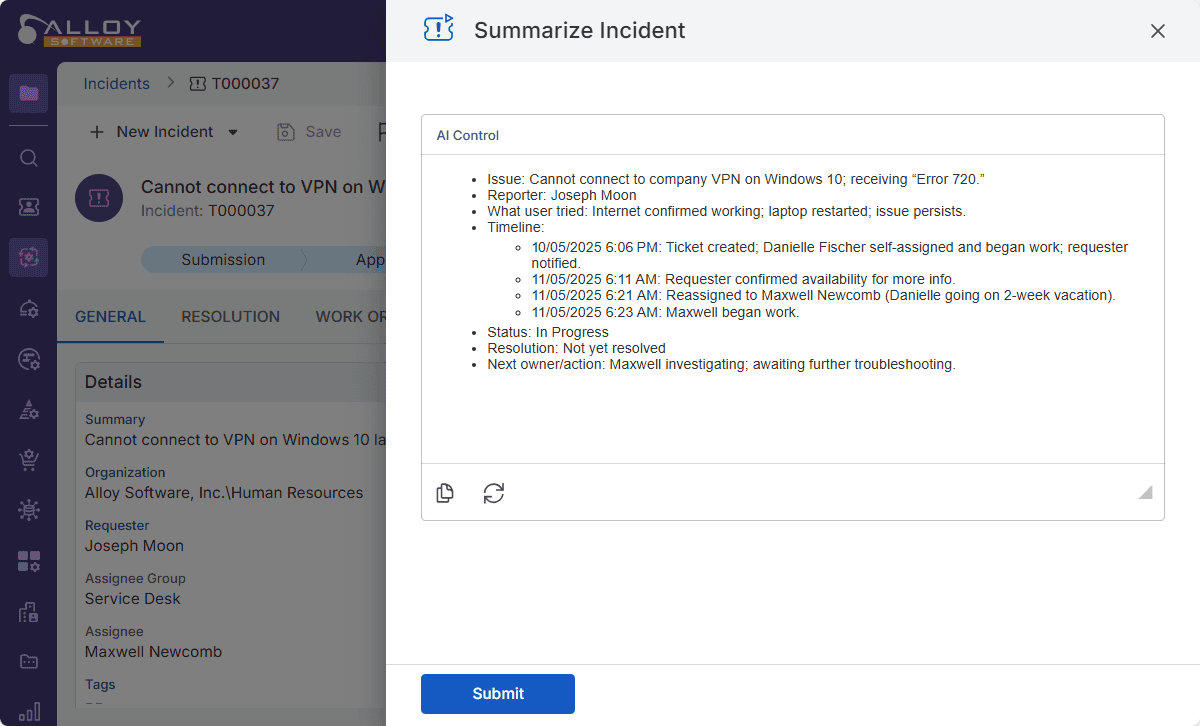Select the highlighted incidents sidebar icon

click(29, 258)
